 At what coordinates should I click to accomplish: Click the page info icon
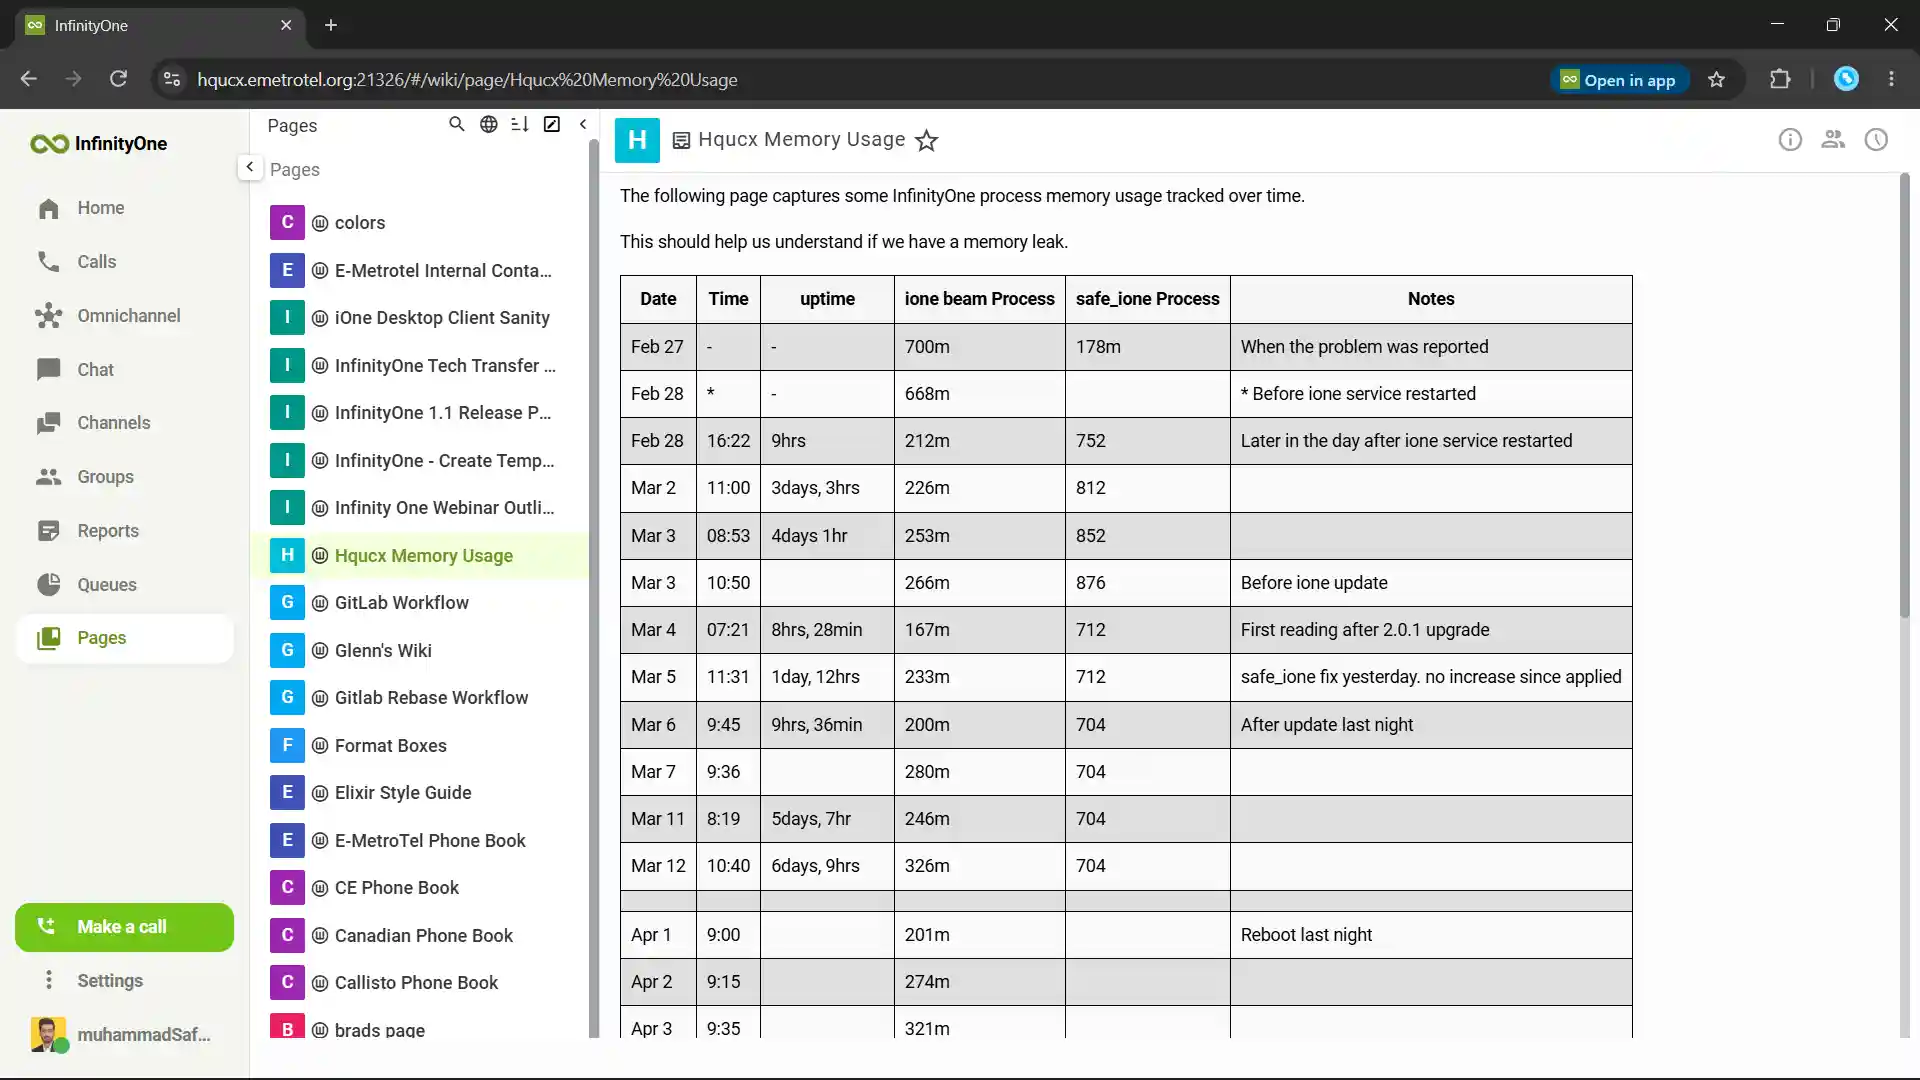[1790, 140]
